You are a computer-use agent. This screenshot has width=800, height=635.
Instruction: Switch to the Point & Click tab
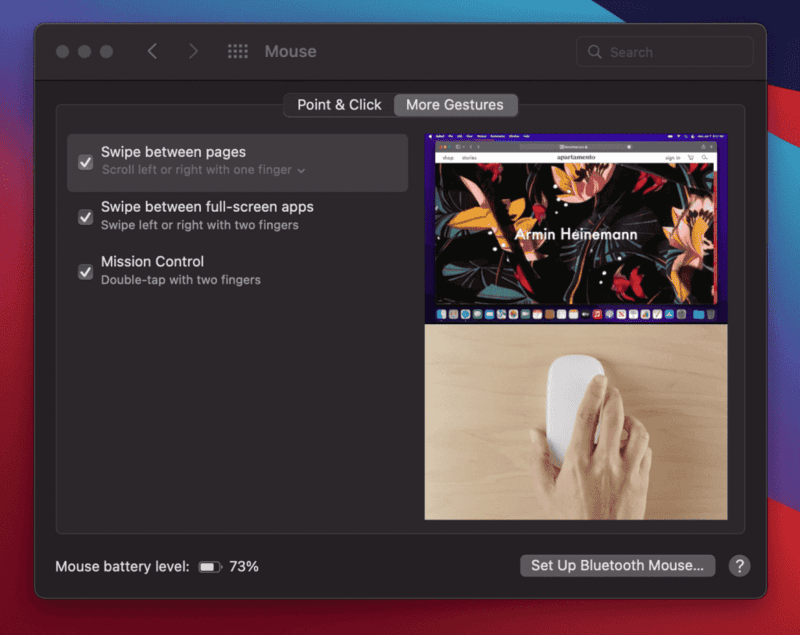tap(339, 105)
